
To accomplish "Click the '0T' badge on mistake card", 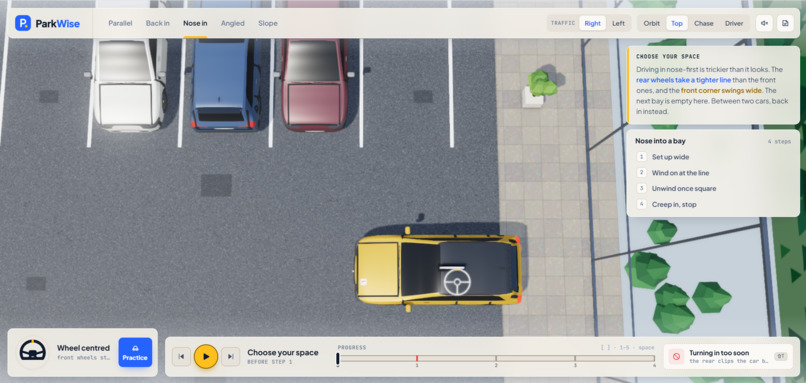I will [780, 356].
